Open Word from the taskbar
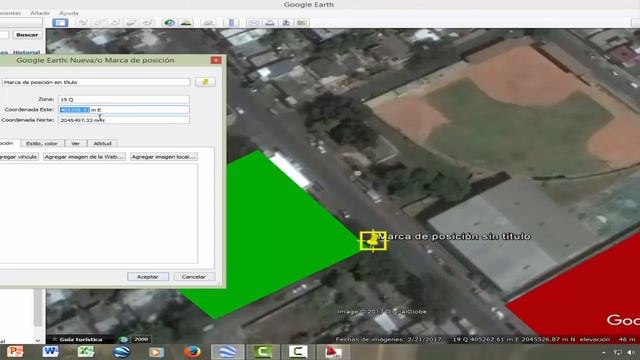 [50, 352]
